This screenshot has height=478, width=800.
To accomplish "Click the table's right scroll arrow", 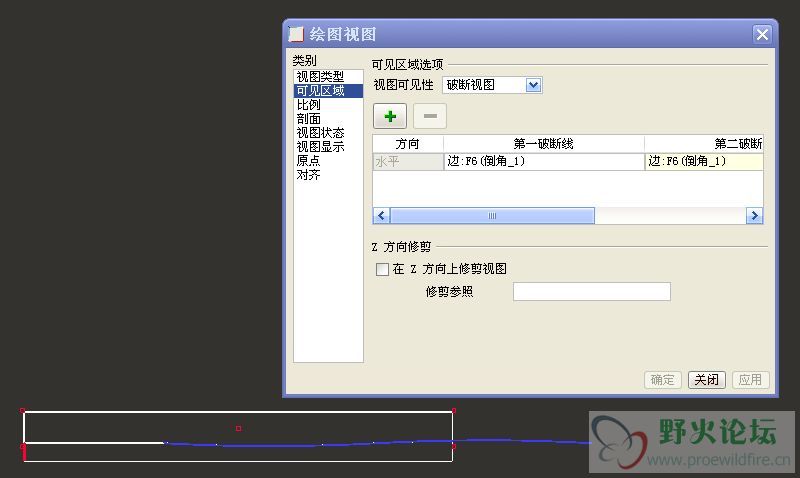I will (755, 215).
